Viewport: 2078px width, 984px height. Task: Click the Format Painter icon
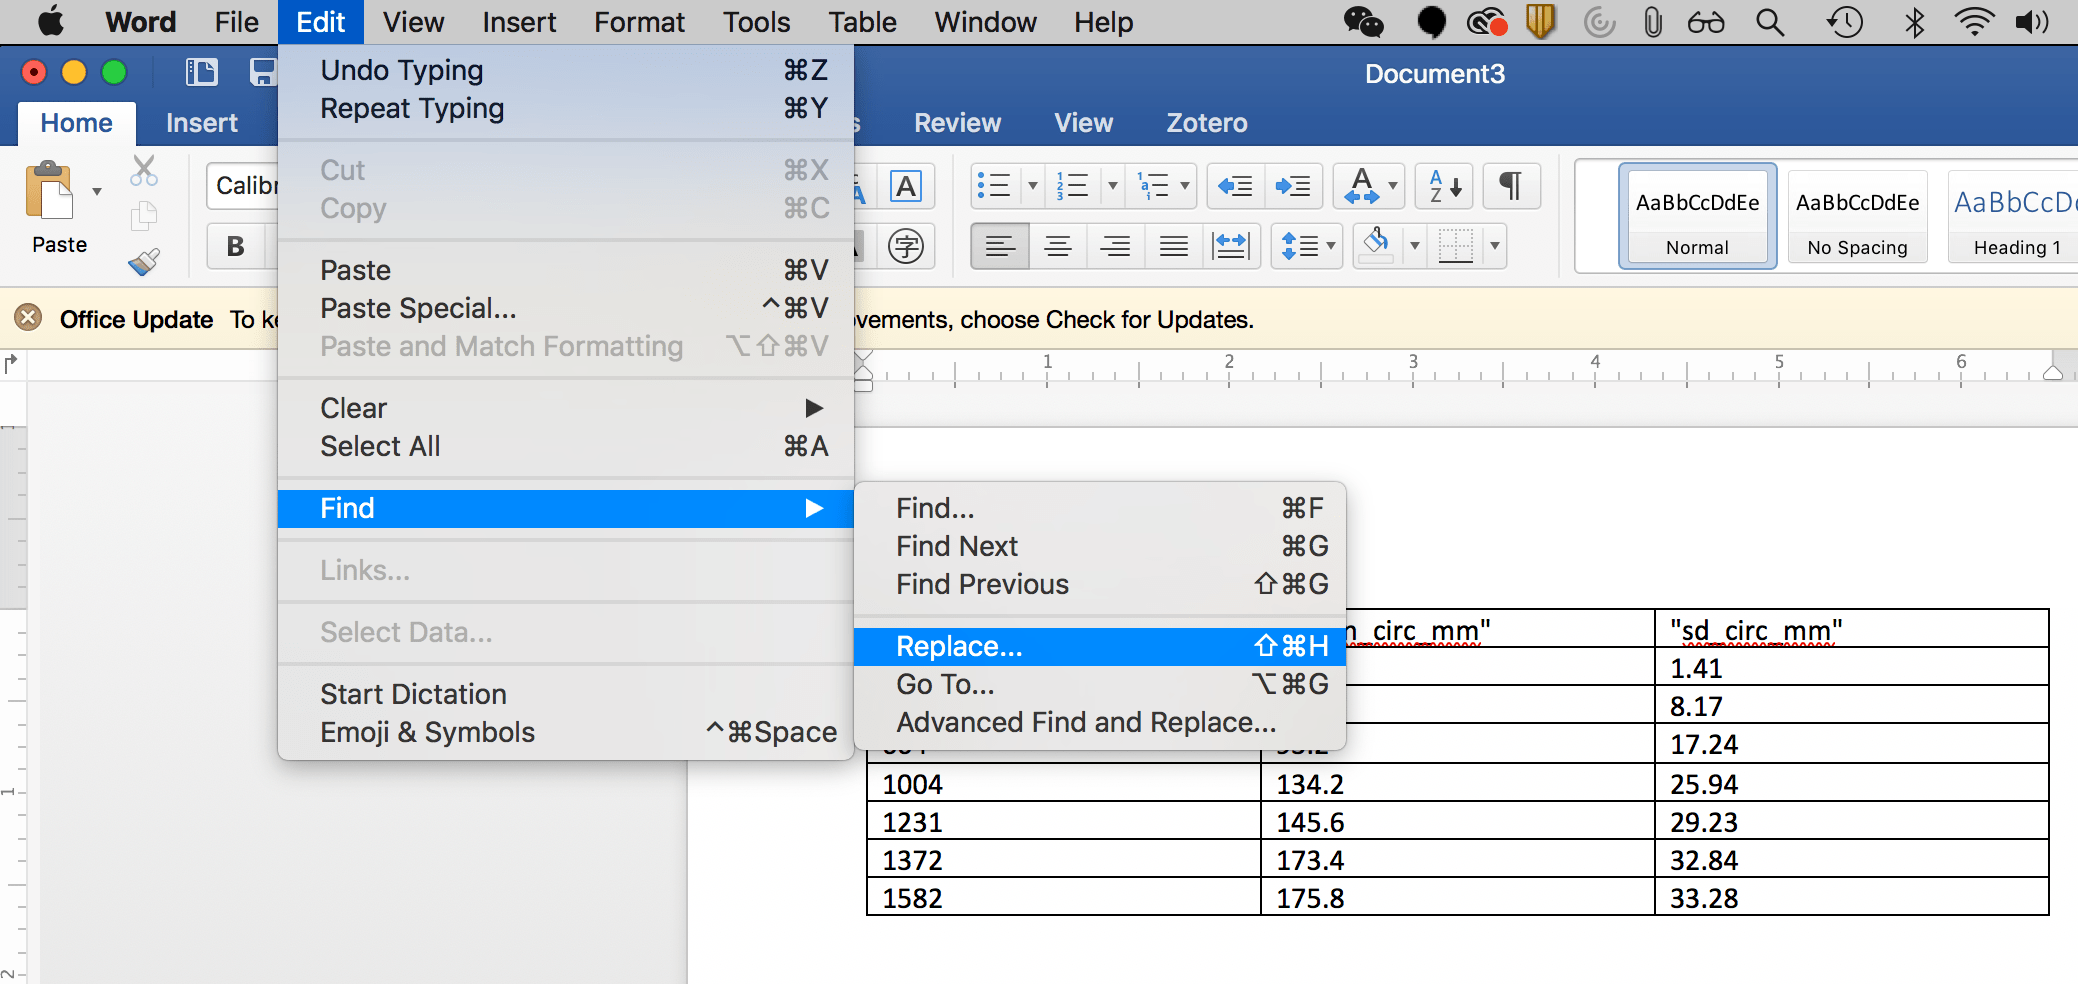pyautogui.click(x=143, y=262)
